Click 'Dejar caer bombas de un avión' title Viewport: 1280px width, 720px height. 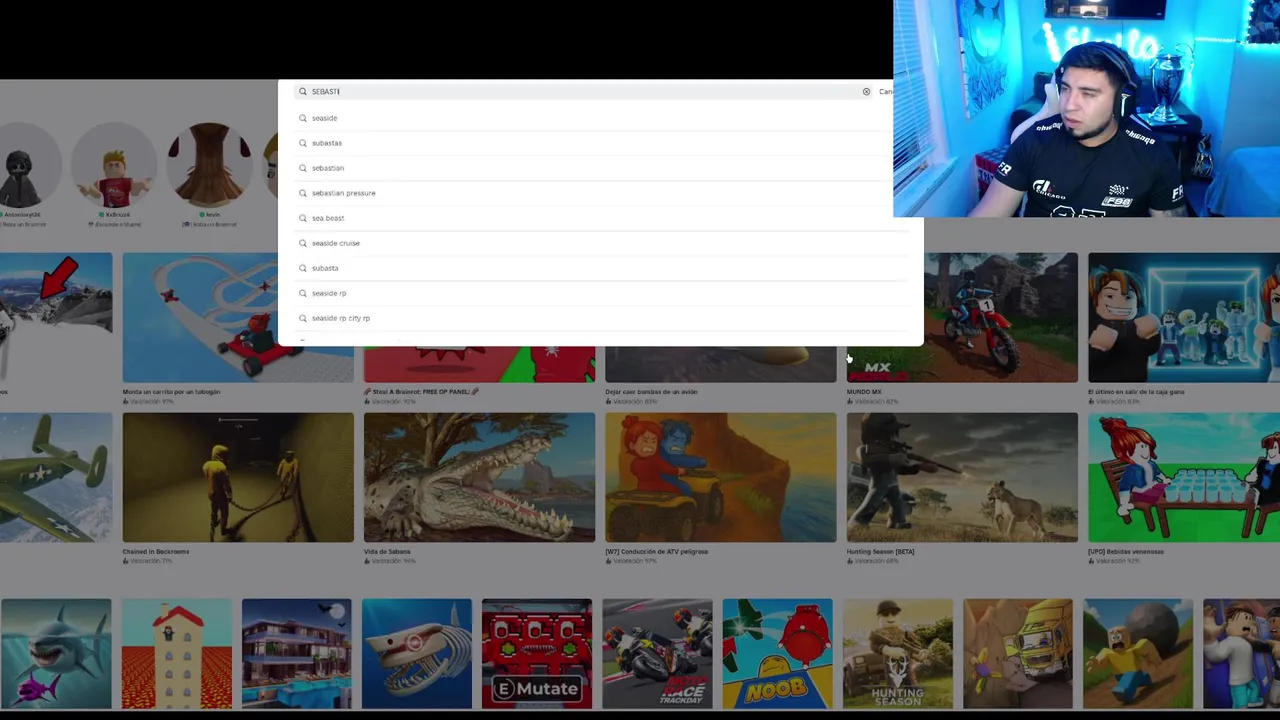point(651,392)
